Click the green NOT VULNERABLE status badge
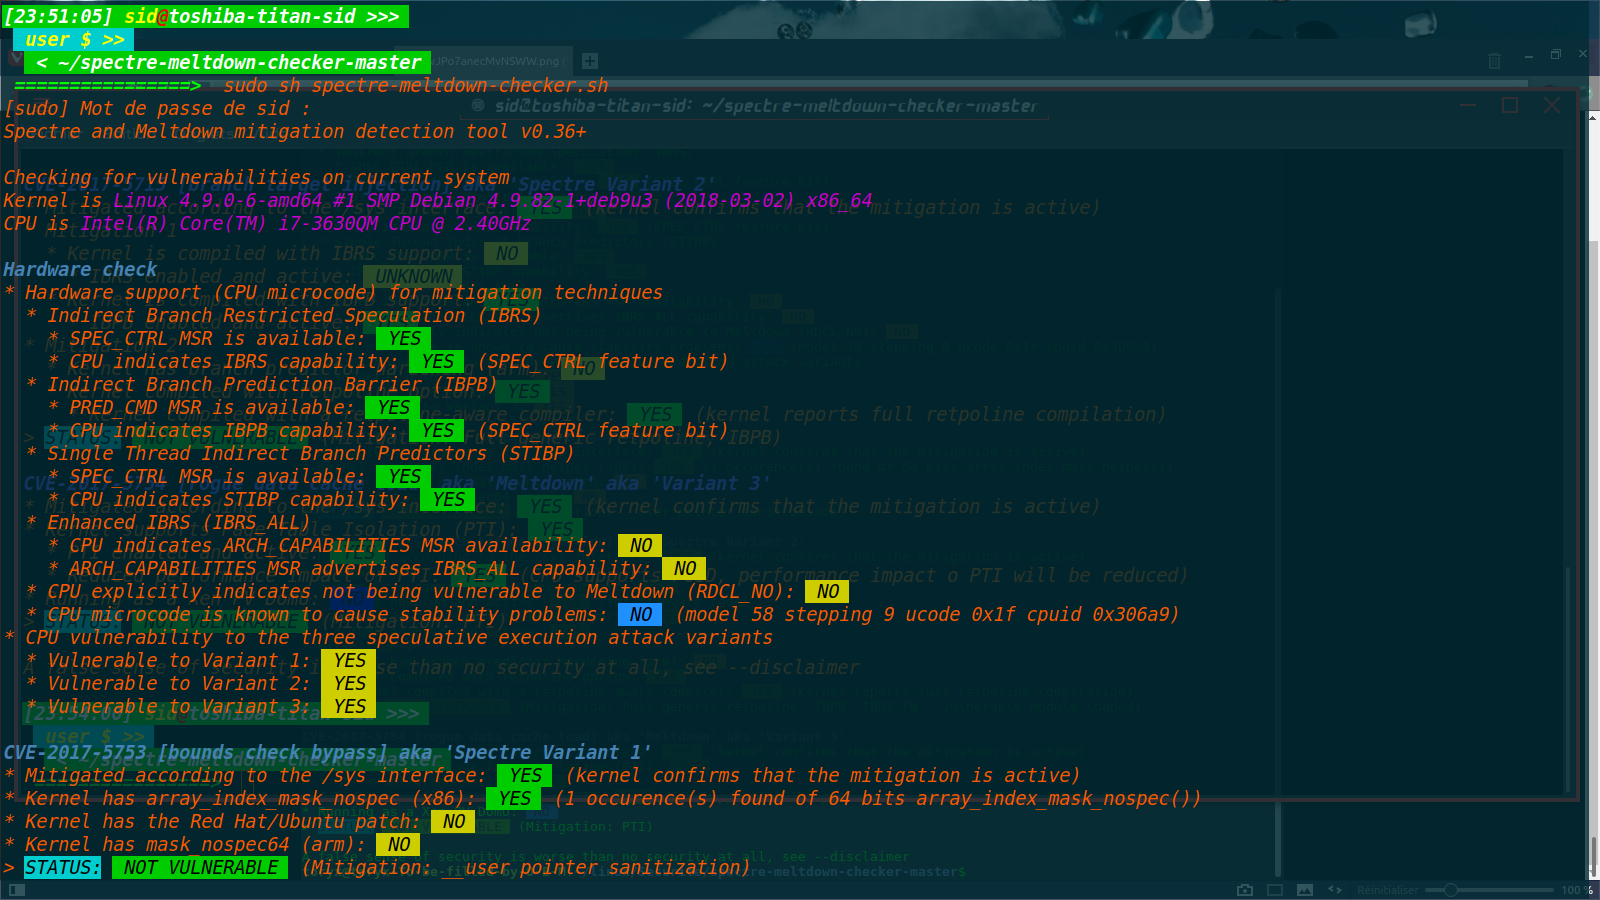1600x900 pixels. coord(200,868)
